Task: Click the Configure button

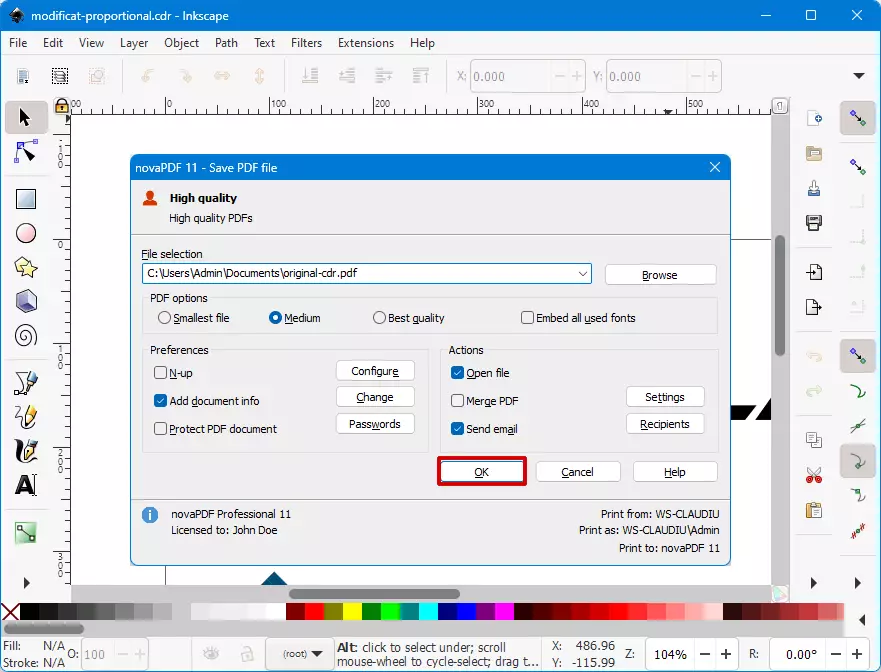Action: point(375,371)
